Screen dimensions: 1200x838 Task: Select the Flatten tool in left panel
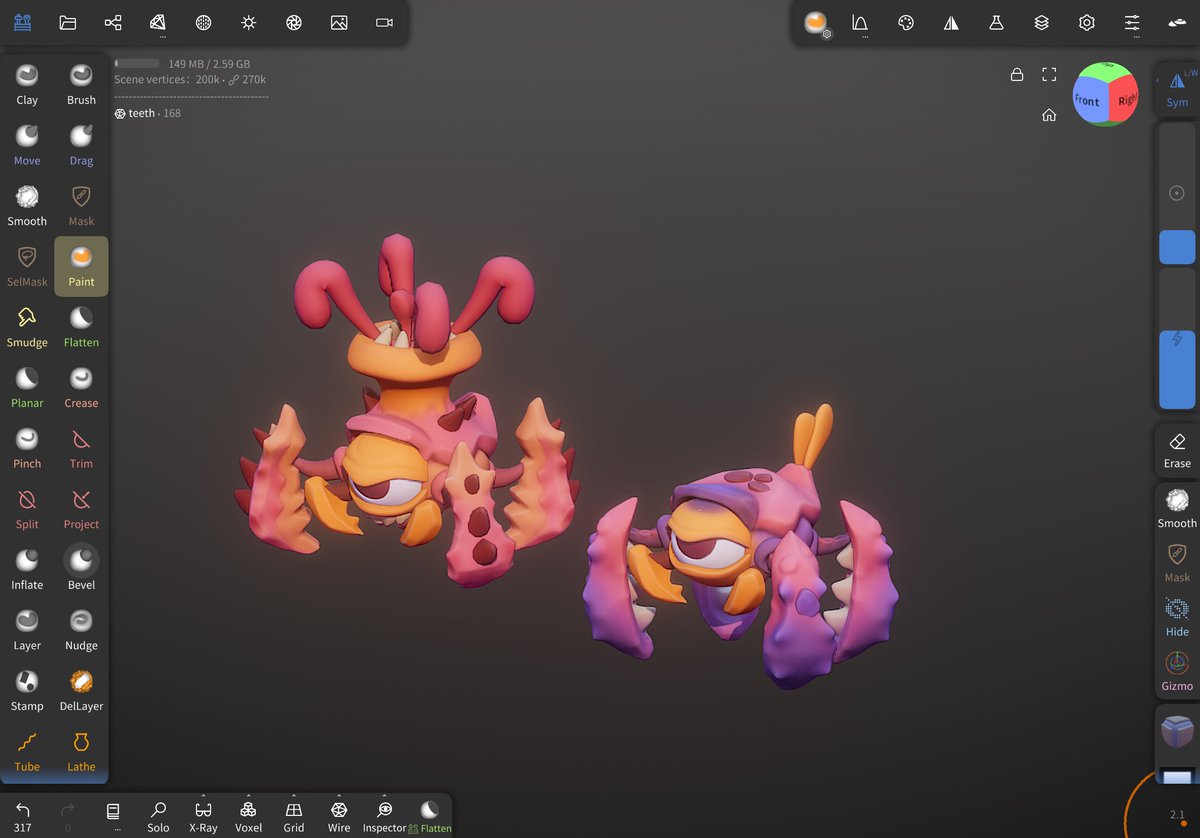(81, 327)
